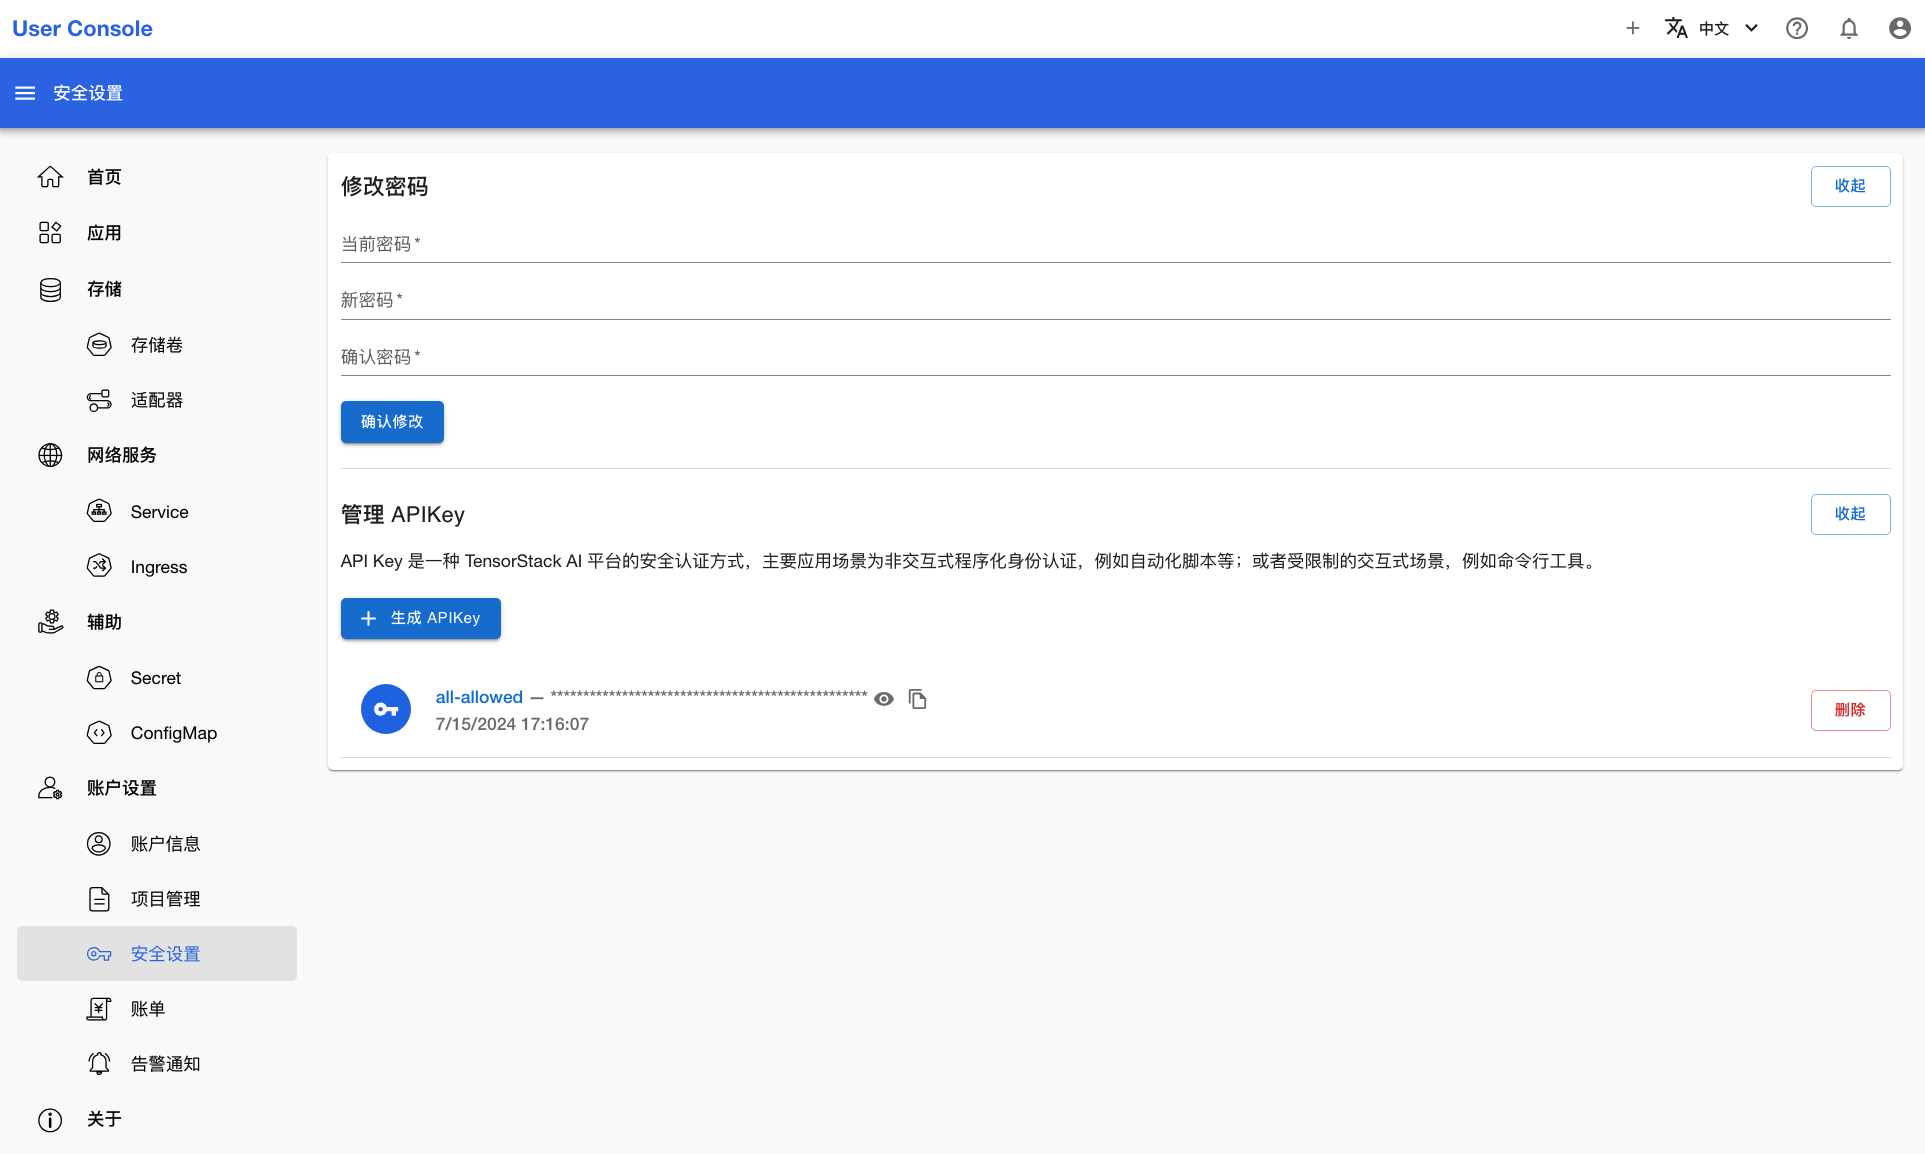This screenshot has height=1154, width=1925.
Task: Go to 存储卷 page
Action: pyautogui.click(x=157, y=345)
